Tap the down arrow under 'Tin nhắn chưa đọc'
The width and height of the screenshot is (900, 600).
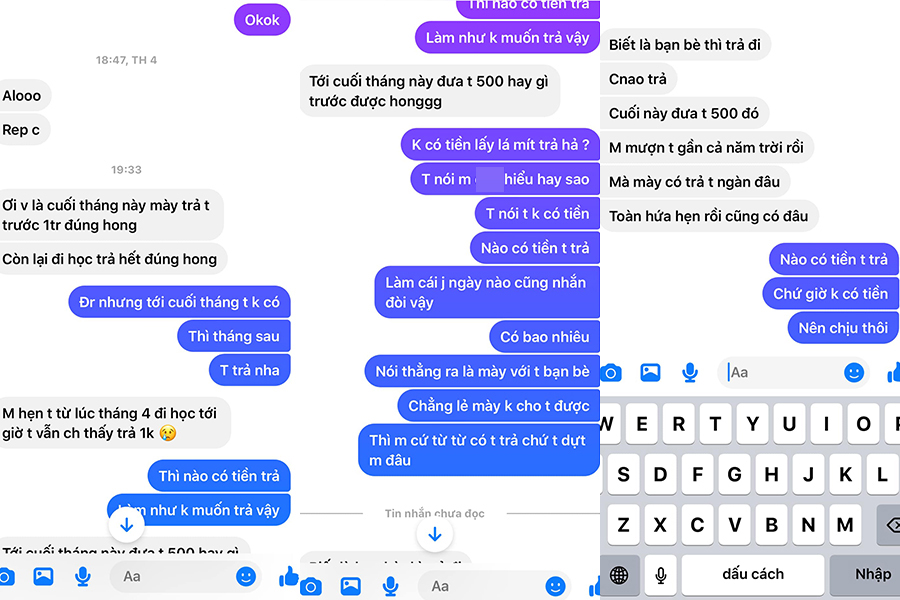tap(435, 535)
